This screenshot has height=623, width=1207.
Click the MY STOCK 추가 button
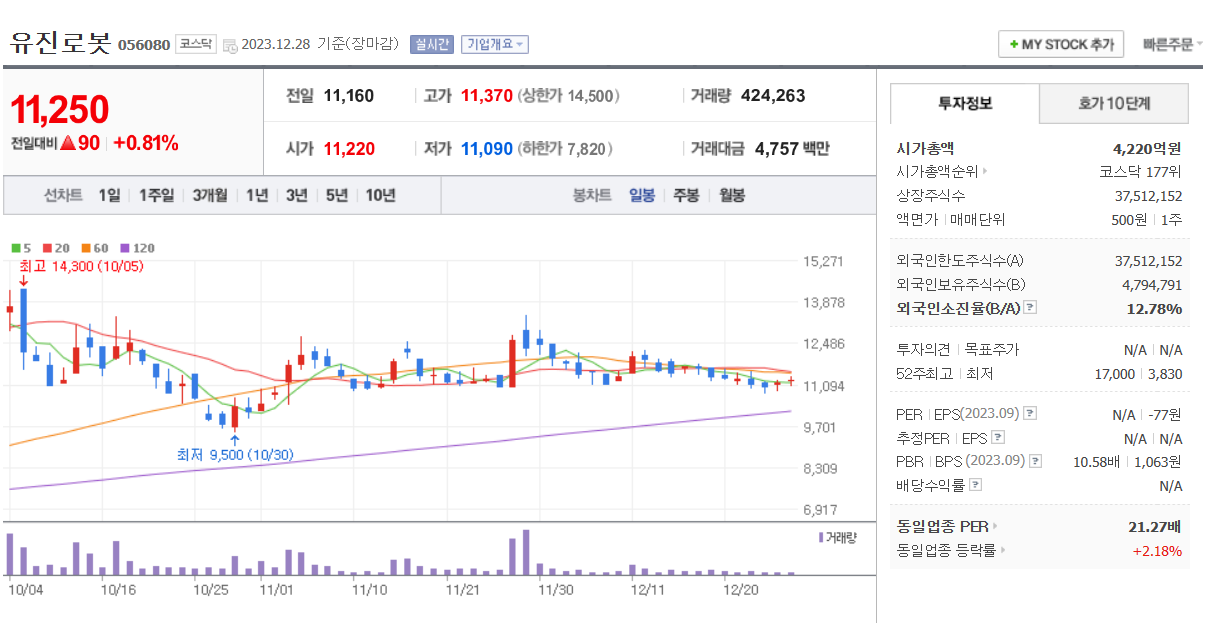(1061, 45)
